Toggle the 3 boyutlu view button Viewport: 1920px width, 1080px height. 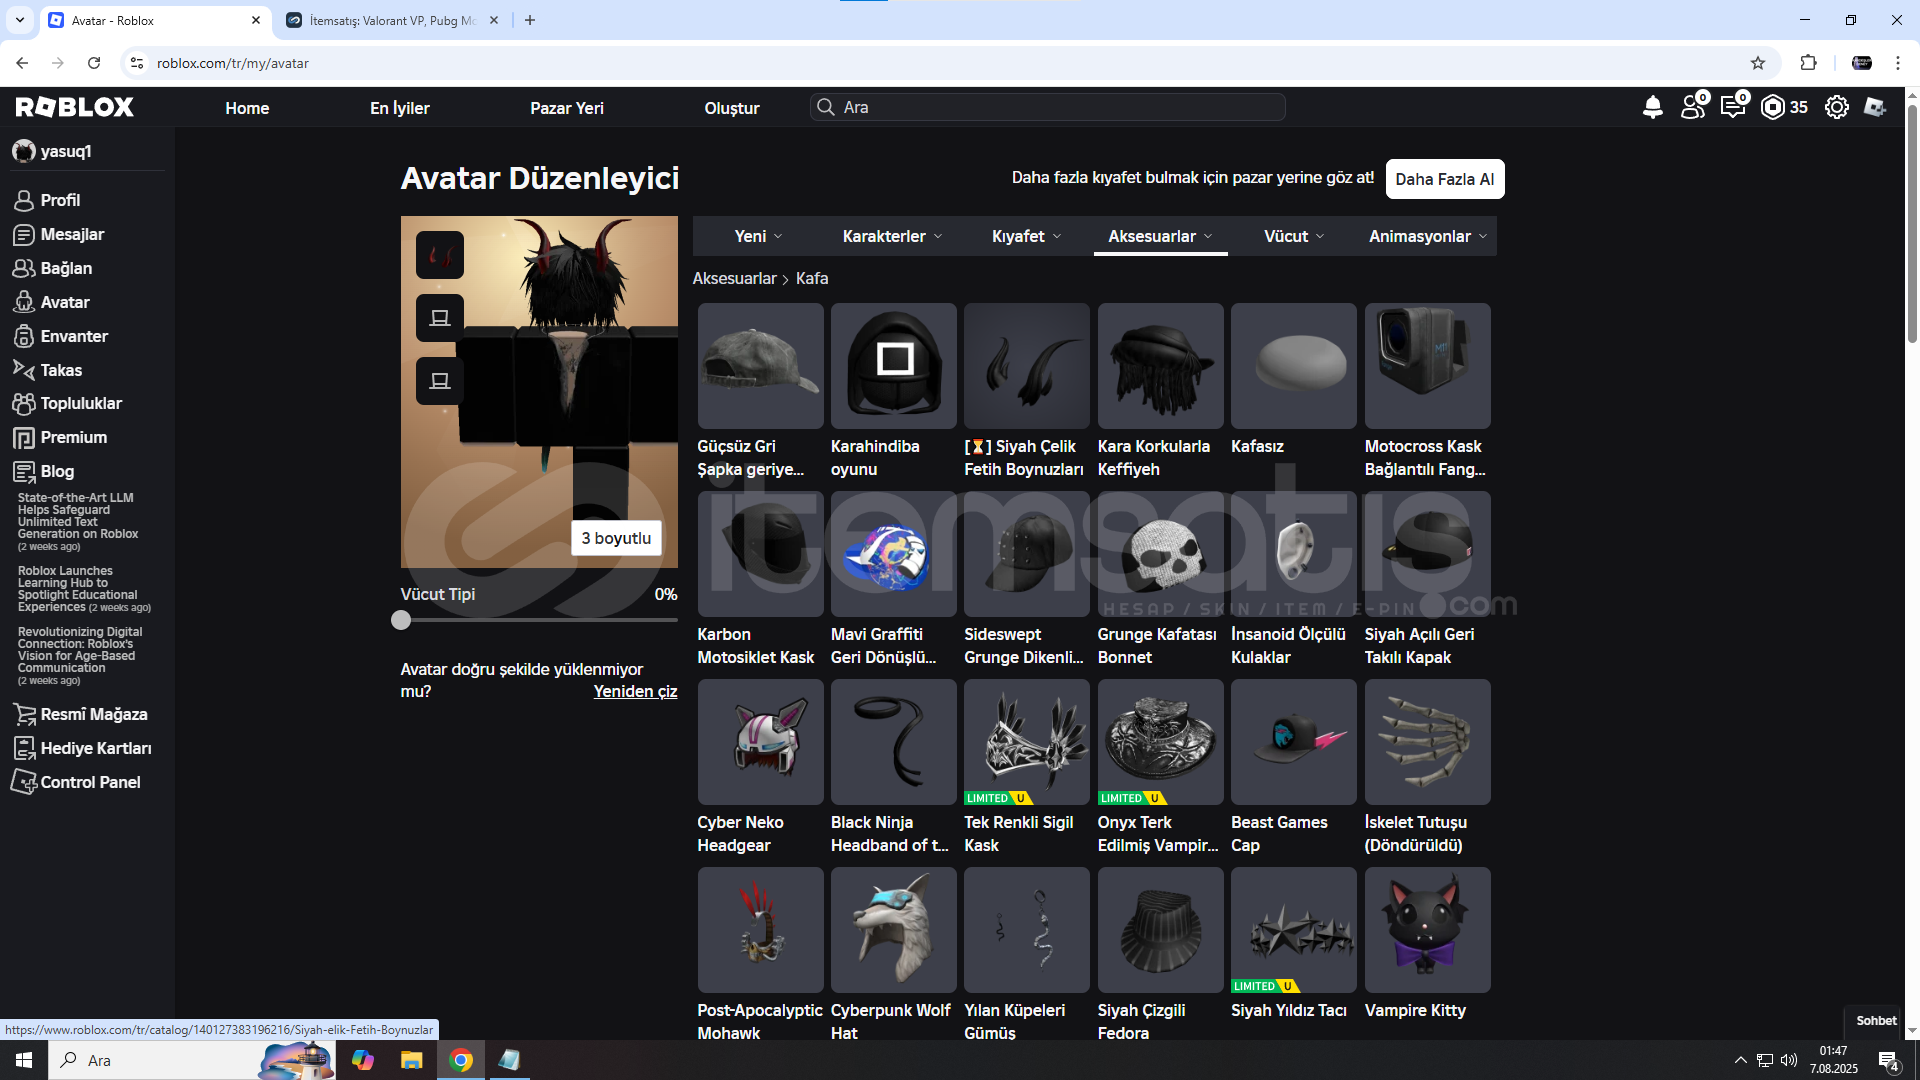click(616, 538)
